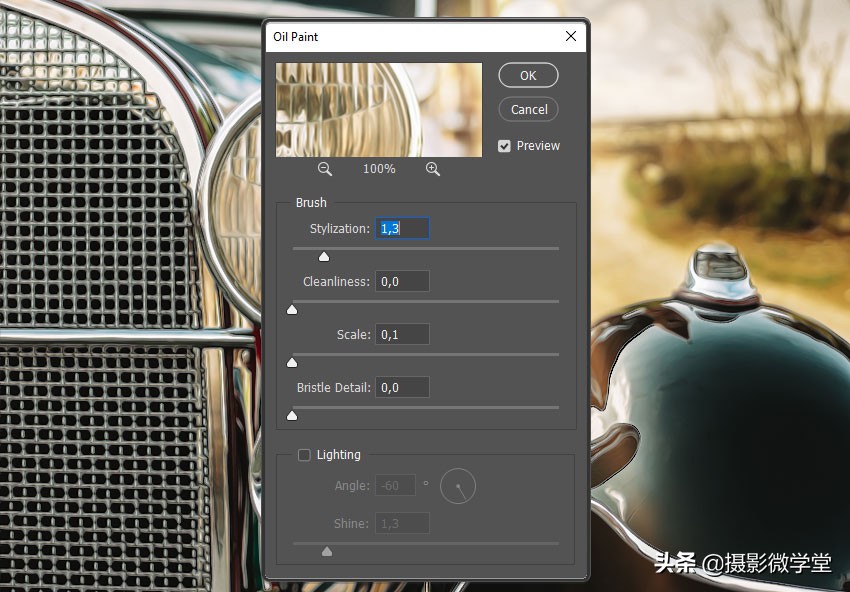The height and width of the screenshot is (592, 850).
Task: Click the Cleanliness value field
Action: click(x=402, y=281)
